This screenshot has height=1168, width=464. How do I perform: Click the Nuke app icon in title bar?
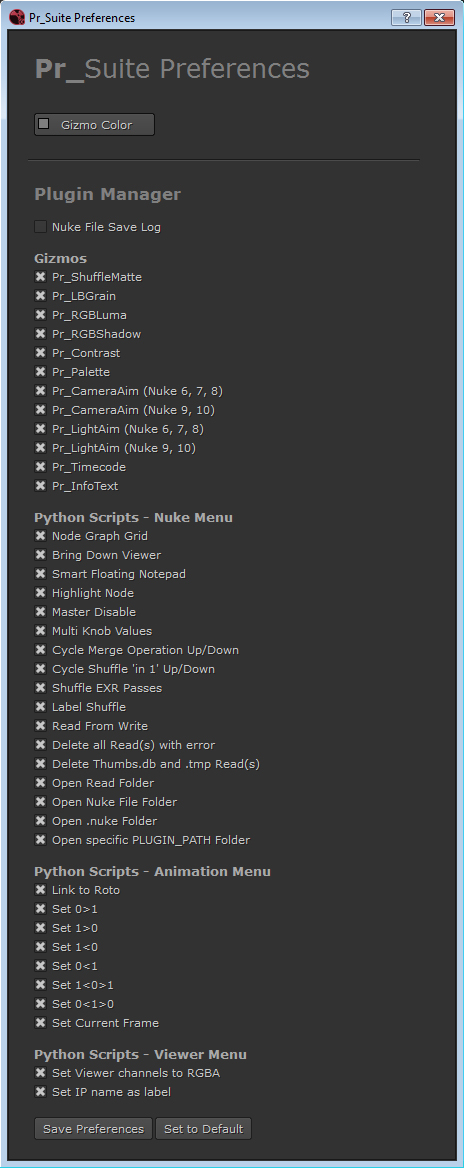(x=16, y=17)
